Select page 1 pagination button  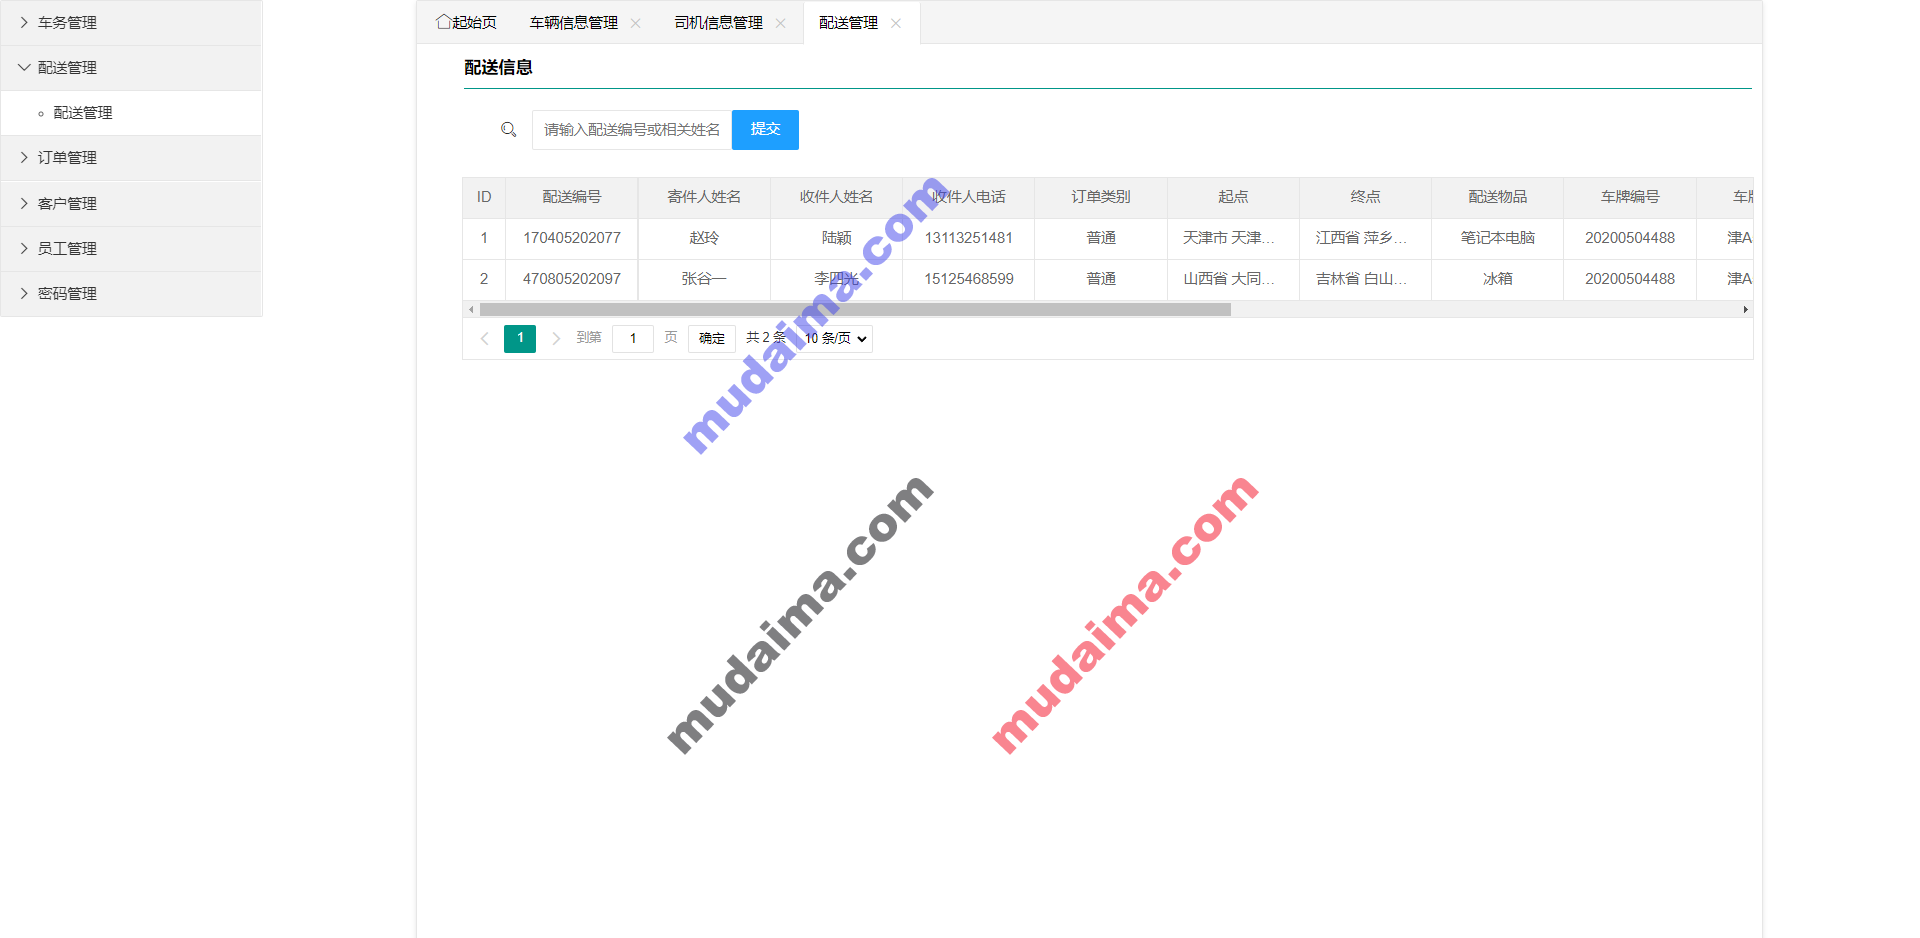[x=520, y=339]
